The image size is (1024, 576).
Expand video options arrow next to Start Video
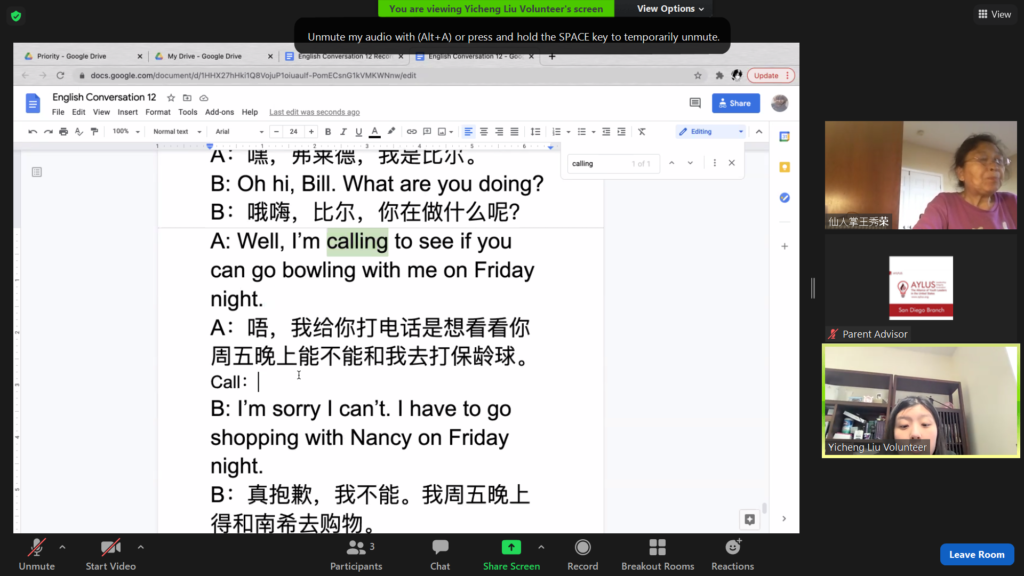[x=140, y=547]
